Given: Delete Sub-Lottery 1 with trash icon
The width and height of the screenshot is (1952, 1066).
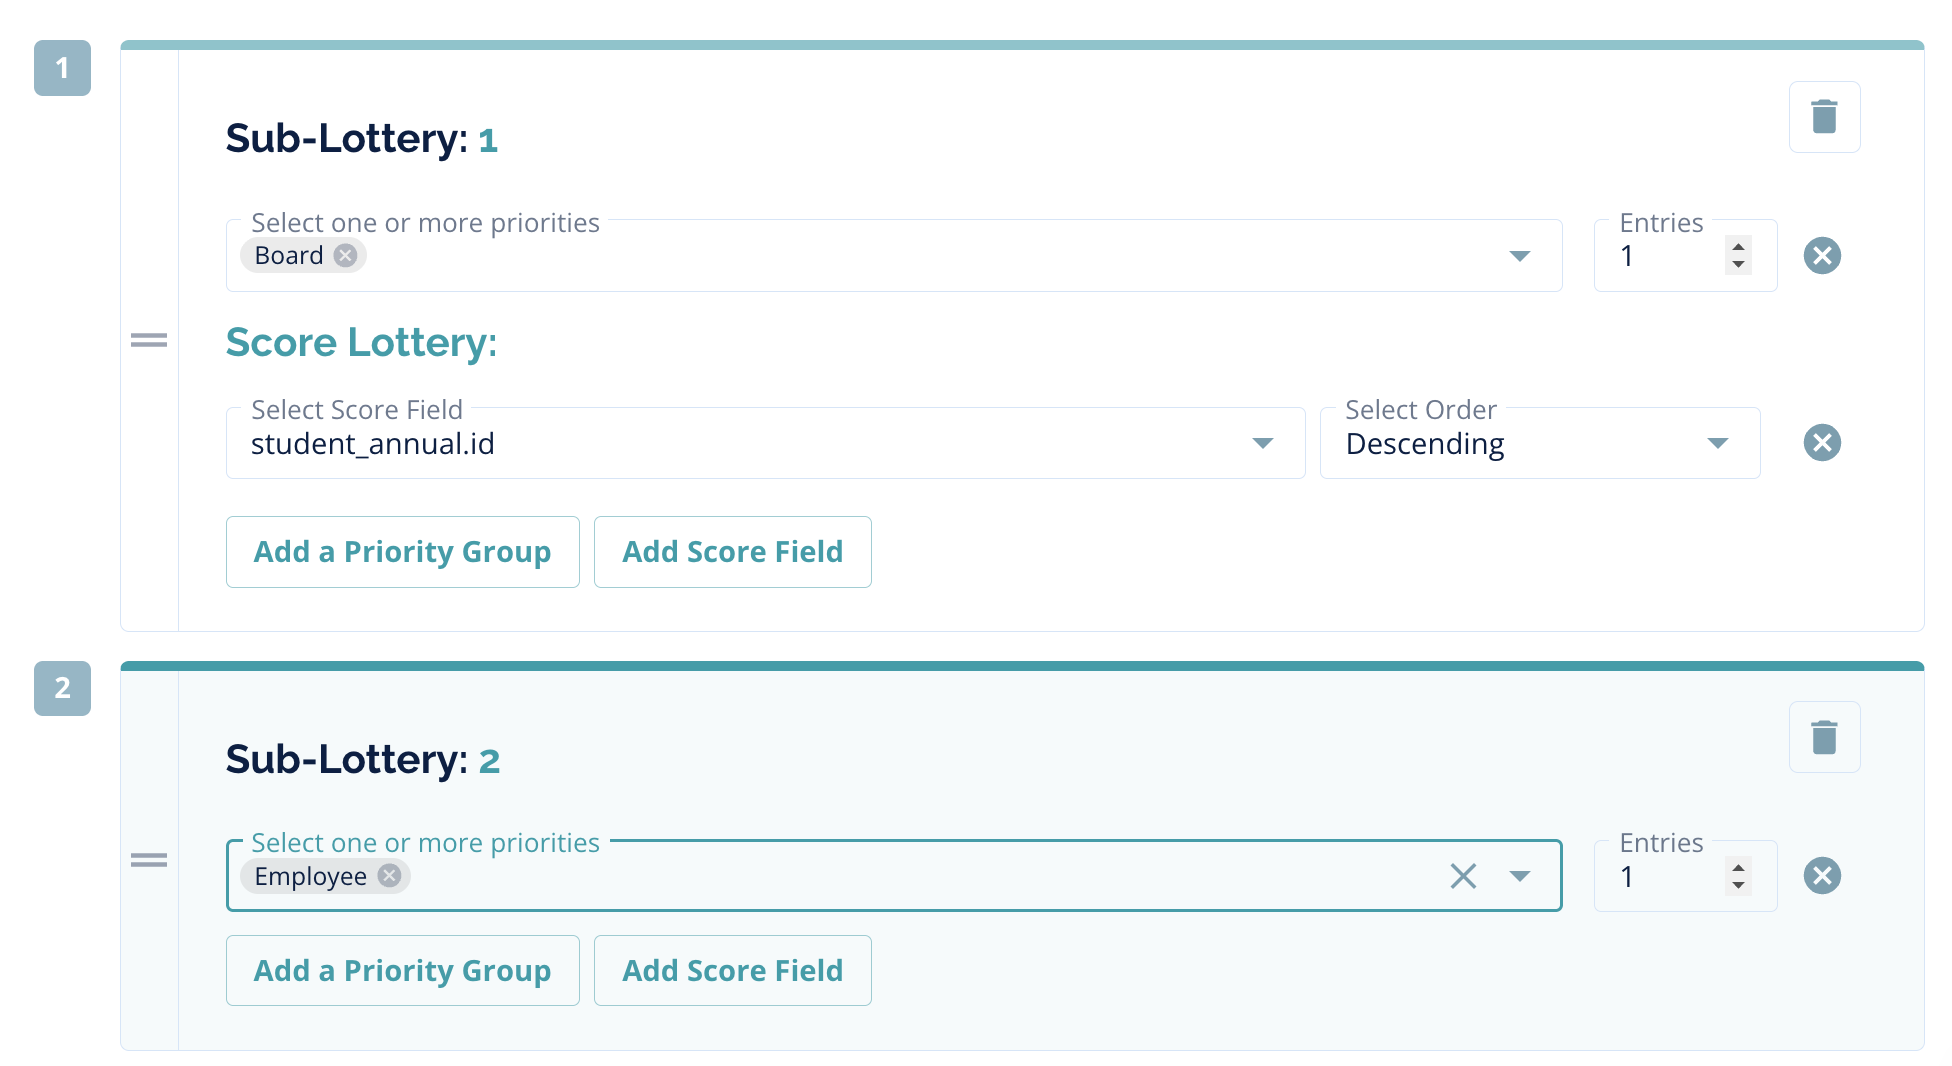Looking at the screenshot, I should pyautogui.click(x=1824, y=117).
